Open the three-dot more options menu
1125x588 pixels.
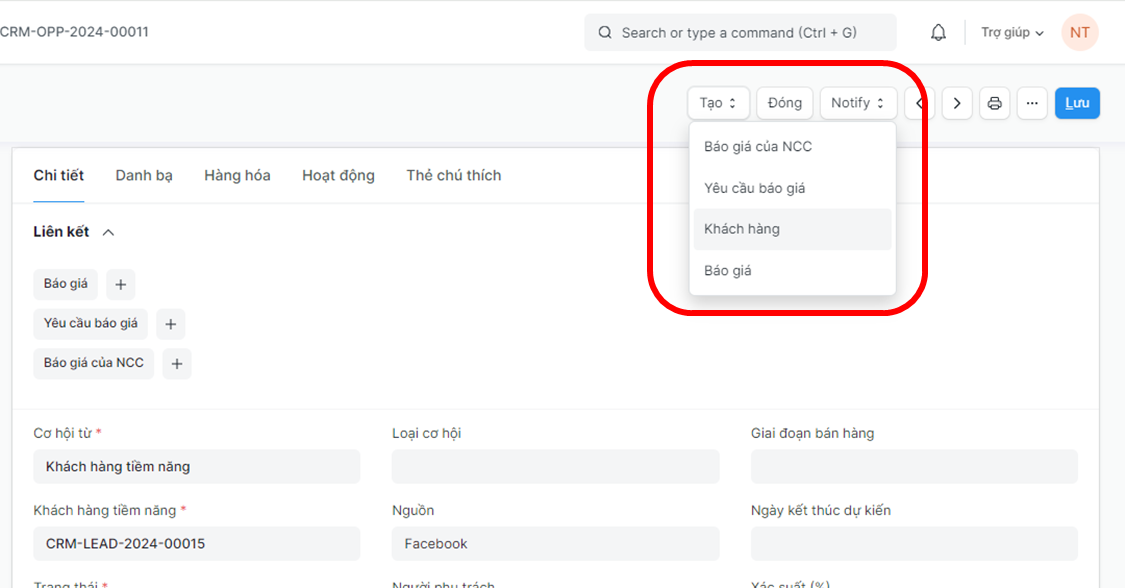pyautogui.click(x=1032, y=103)
